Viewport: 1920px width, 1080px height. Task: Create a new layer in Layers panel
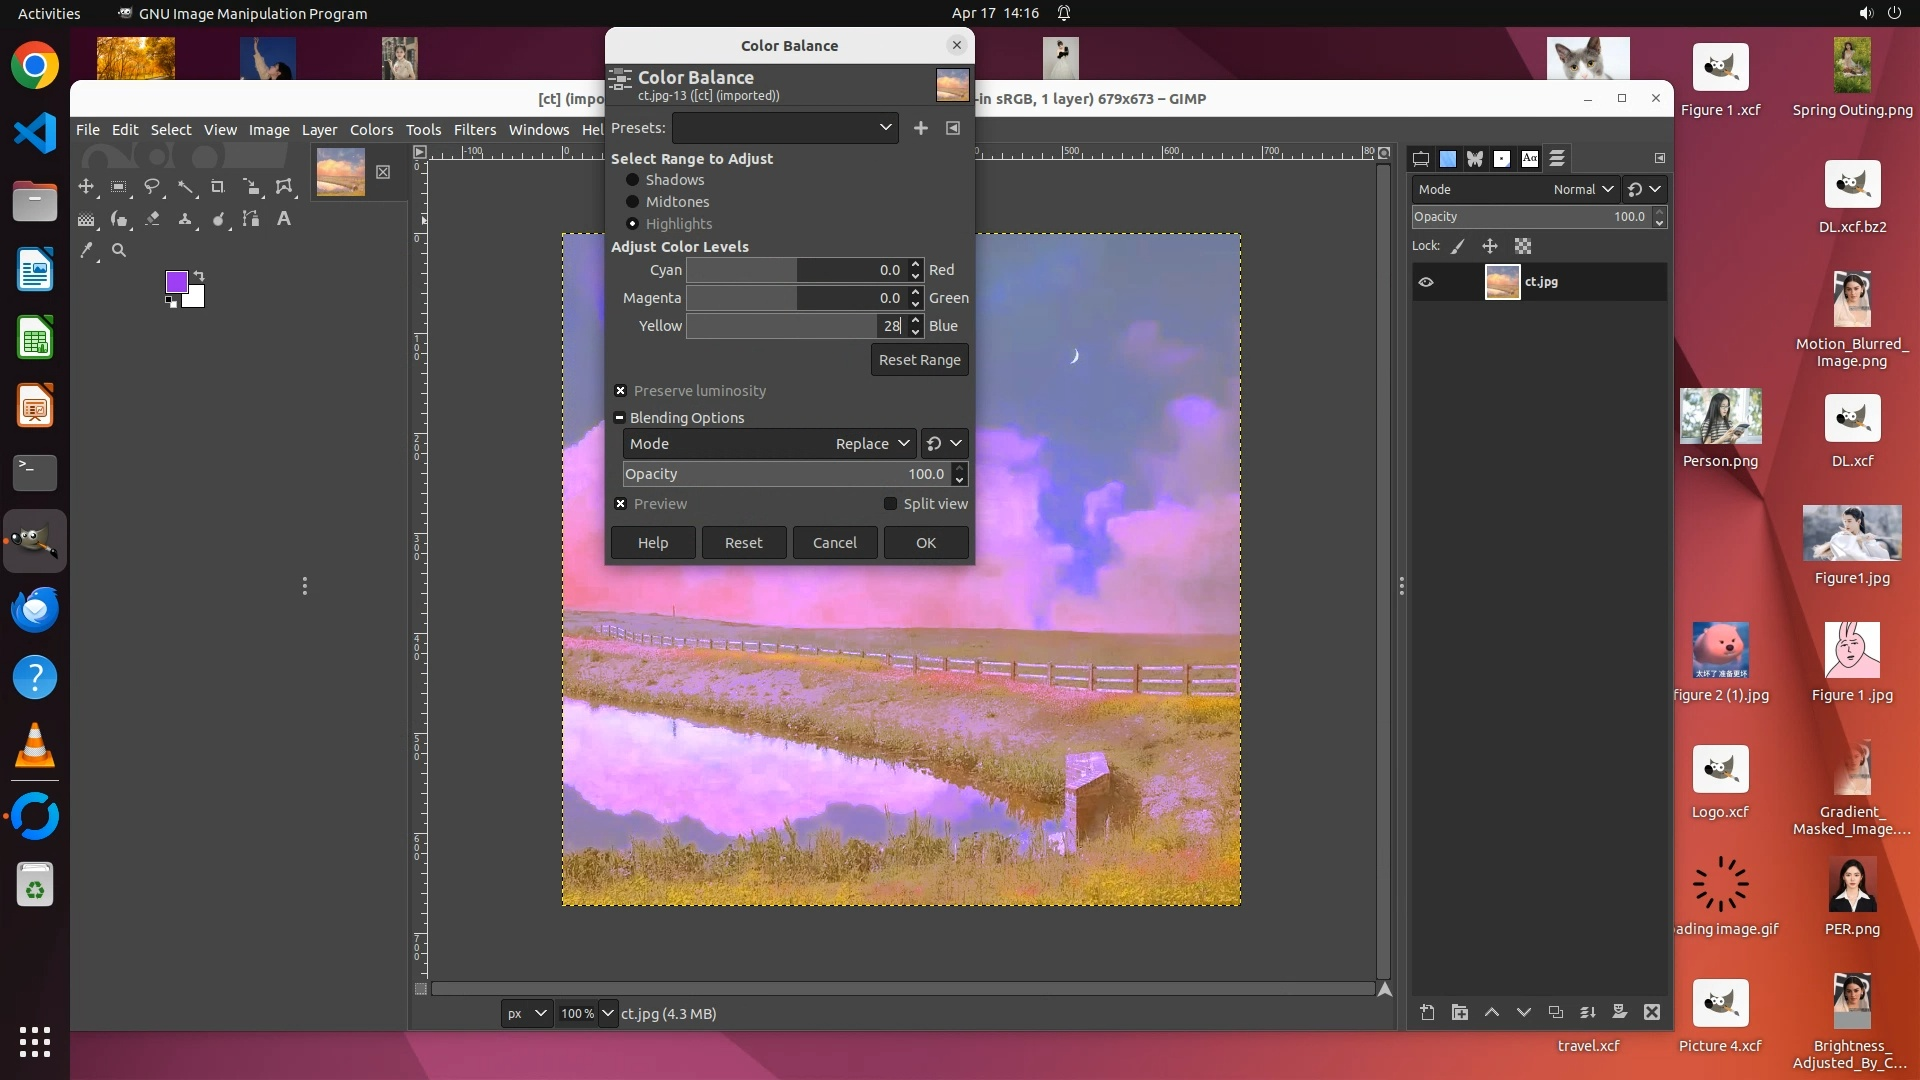[1427, 1012]
